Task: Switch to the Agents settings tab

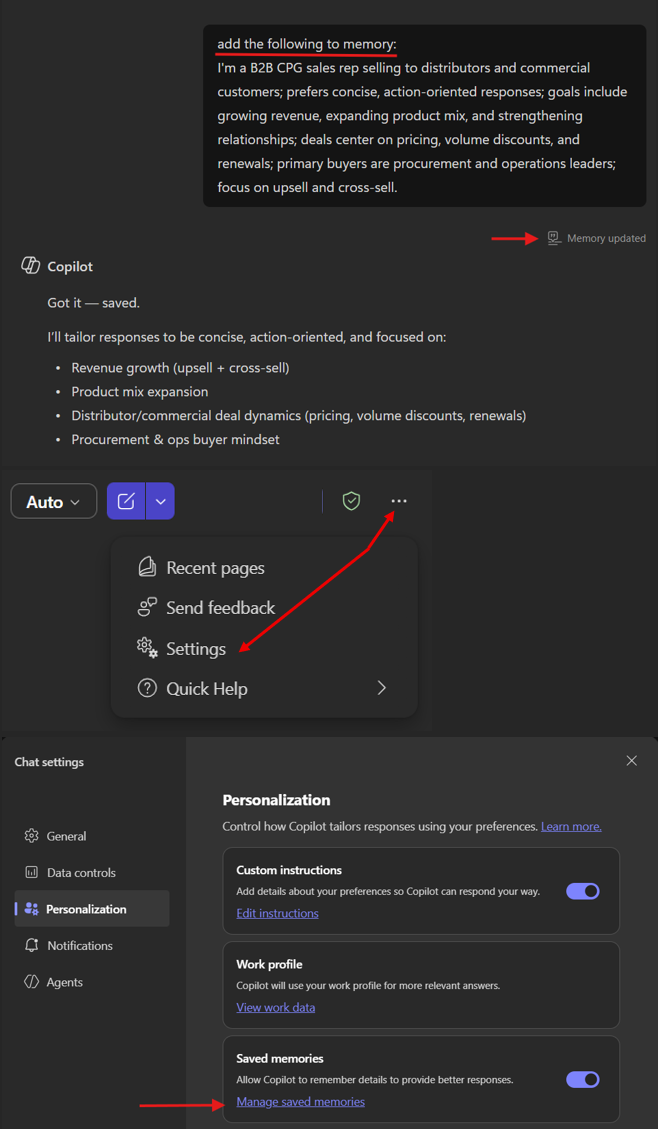Action: point(92,982)
